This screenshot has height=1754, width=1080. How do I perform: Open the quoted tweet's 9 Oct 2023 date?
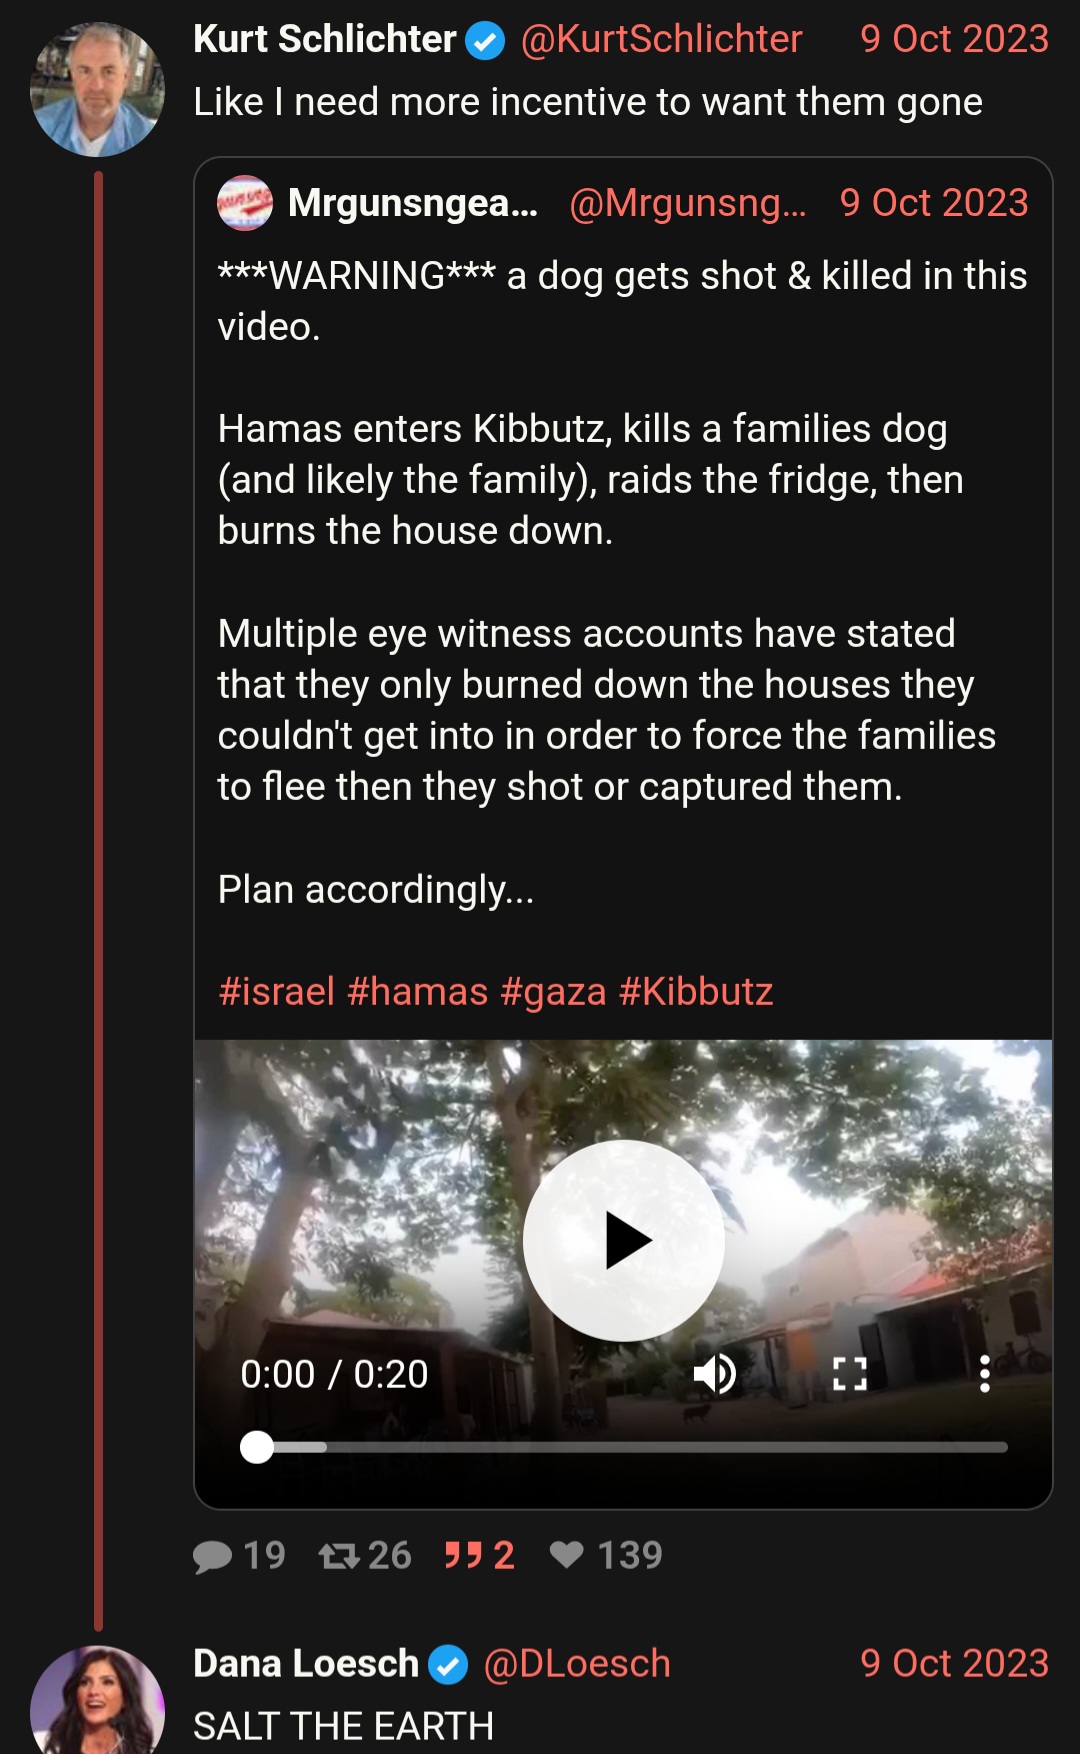click(x=934, y=203)
